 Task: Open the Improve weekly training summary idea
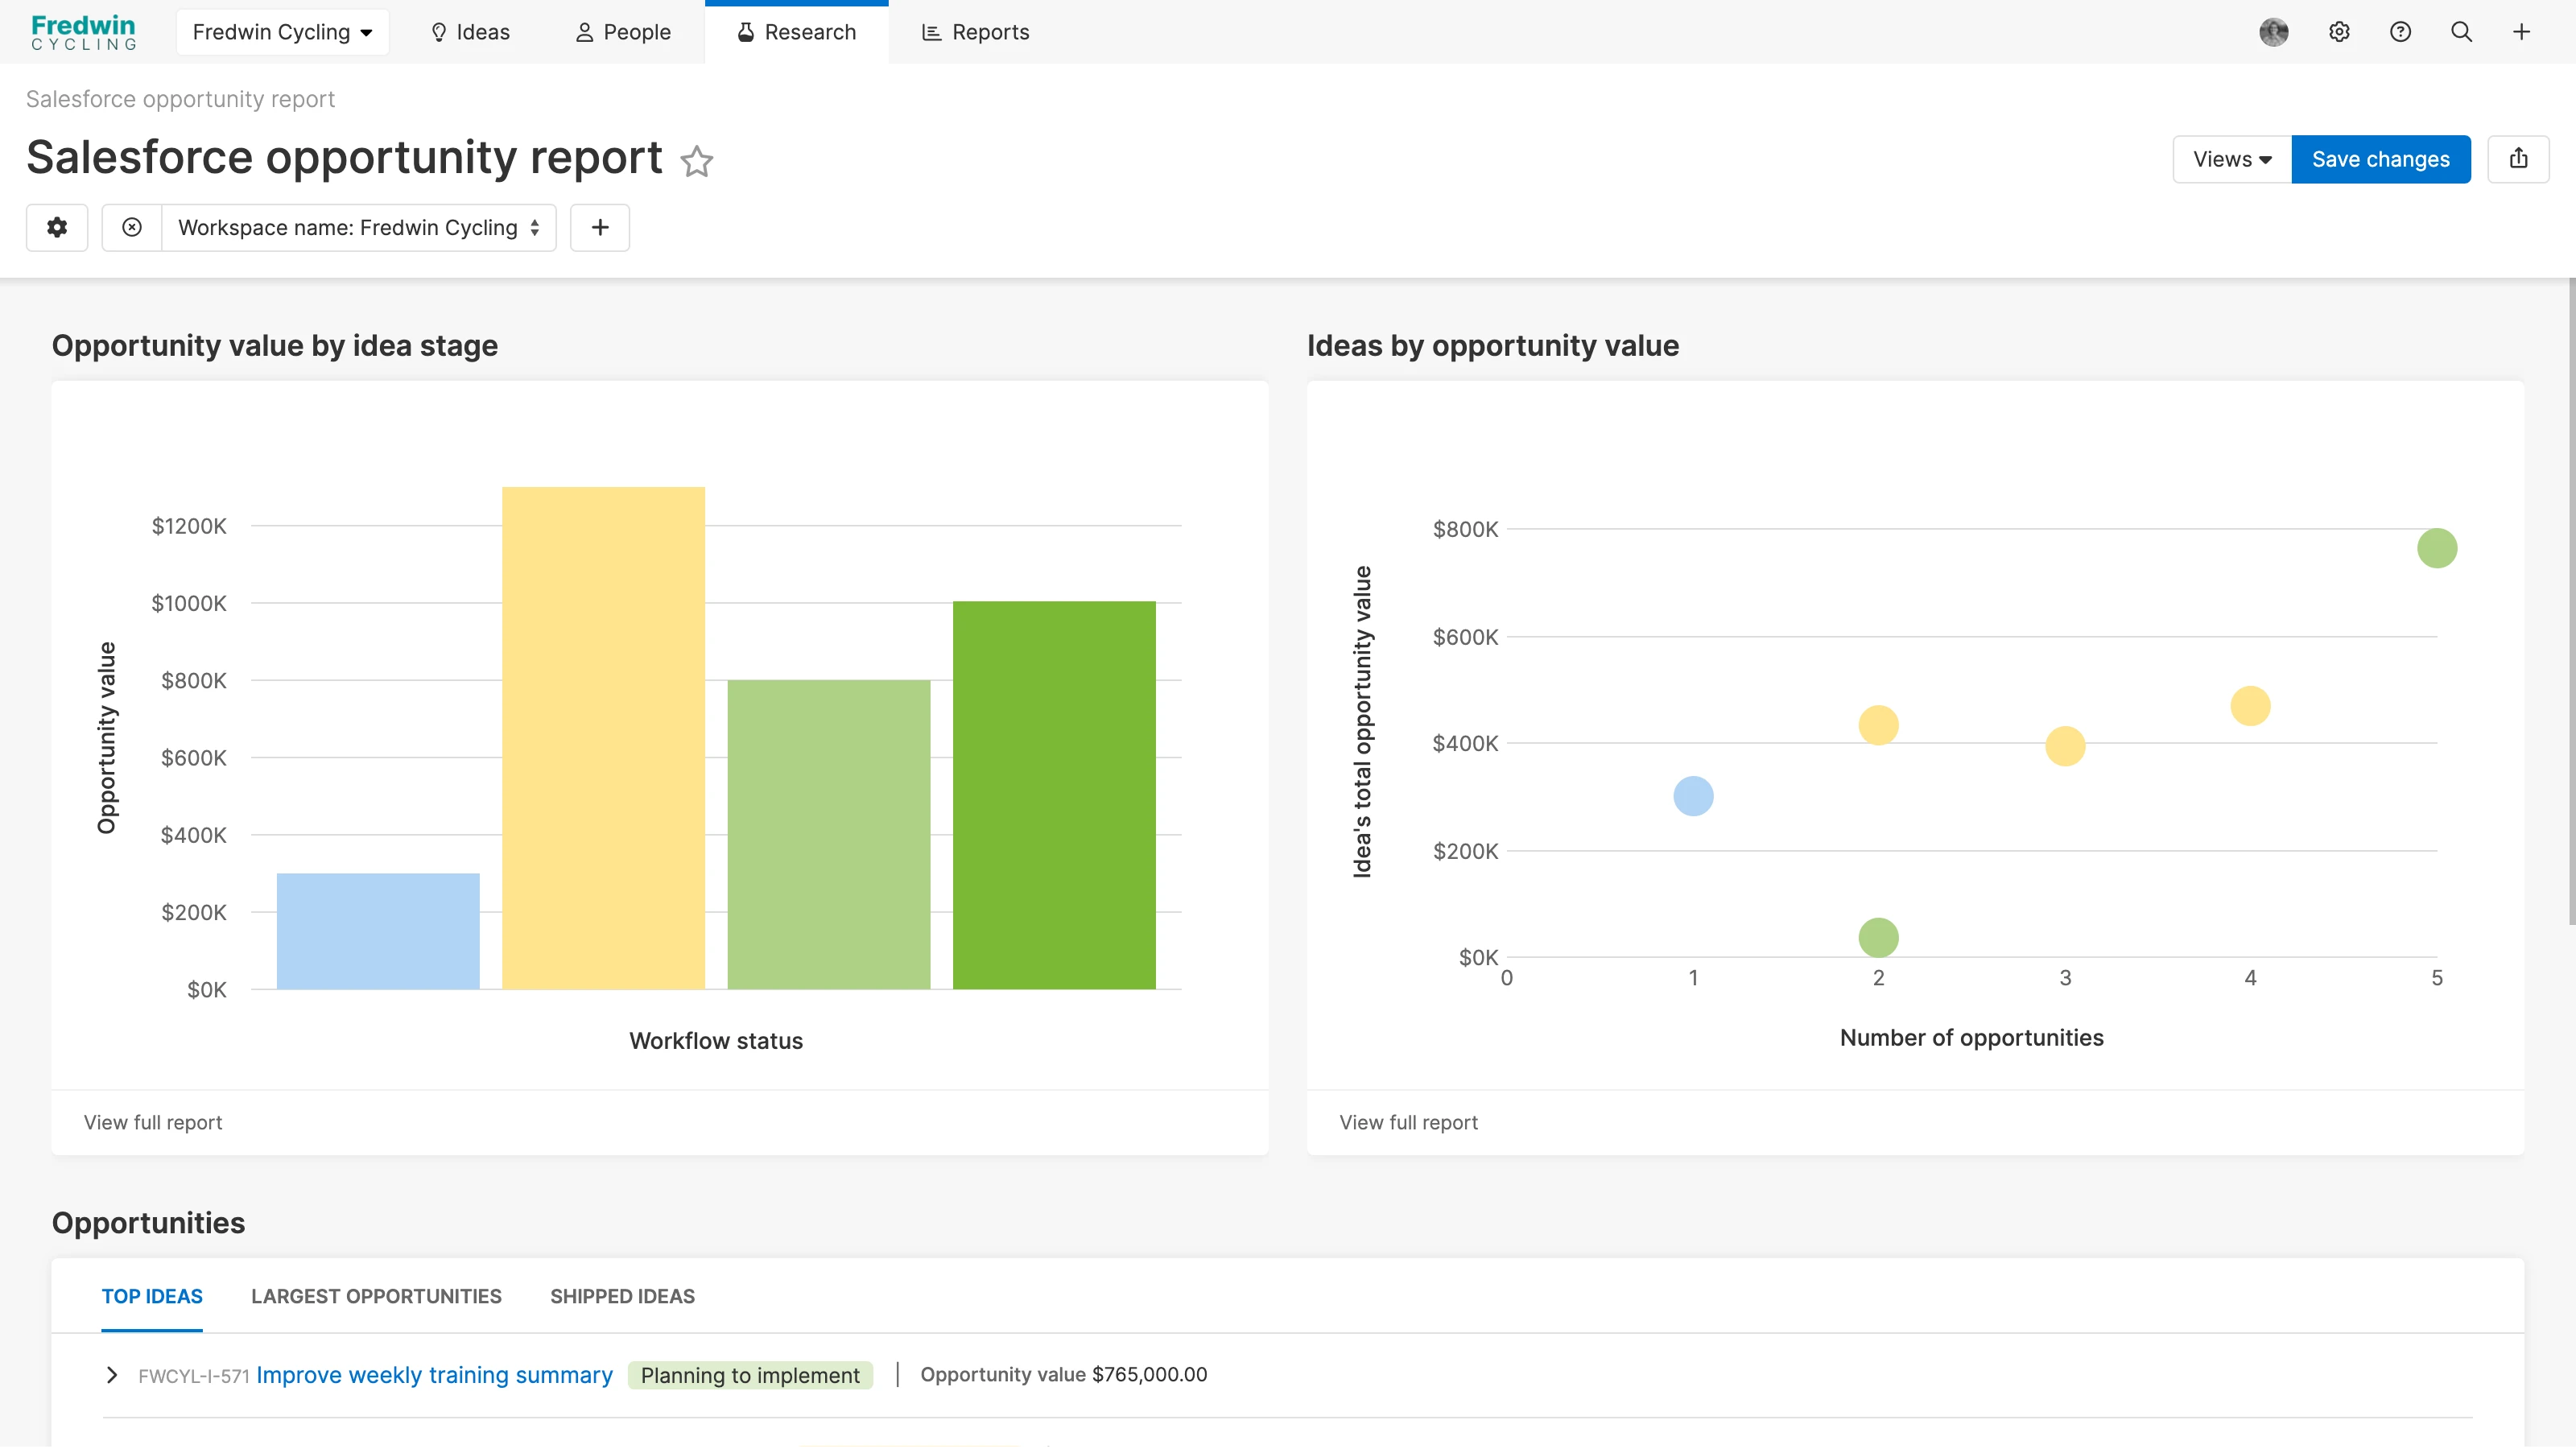pos(432,1374)
